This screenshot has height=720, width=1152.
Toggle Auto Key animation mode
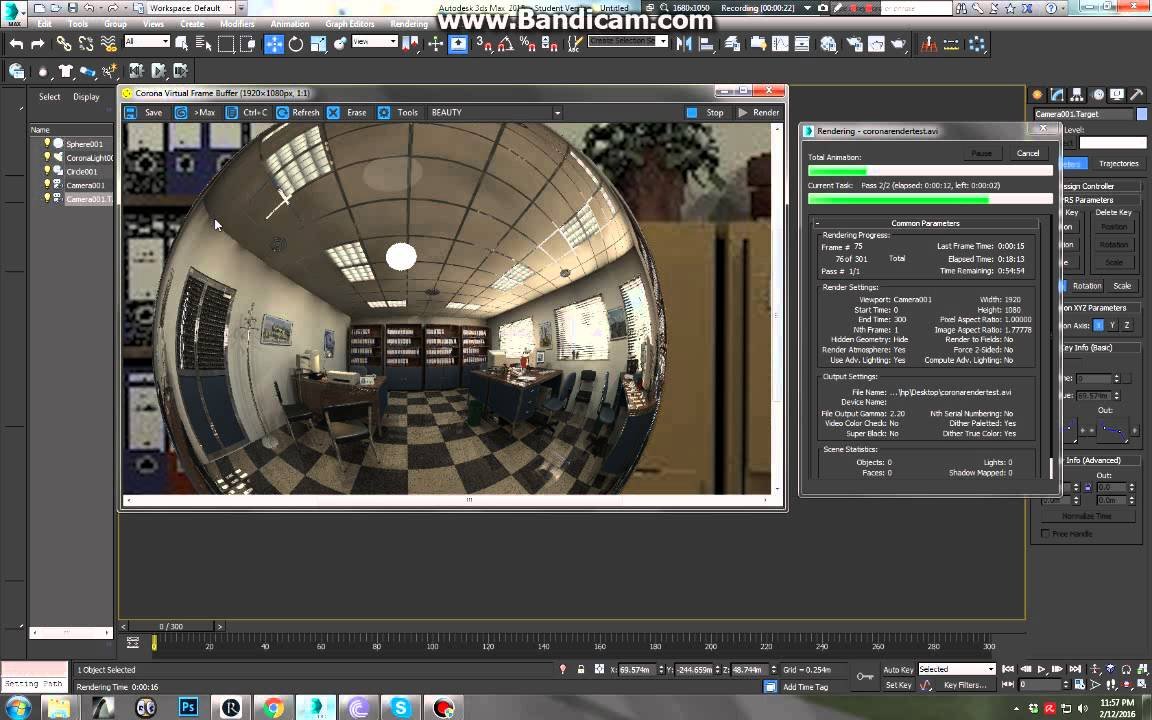898,670
